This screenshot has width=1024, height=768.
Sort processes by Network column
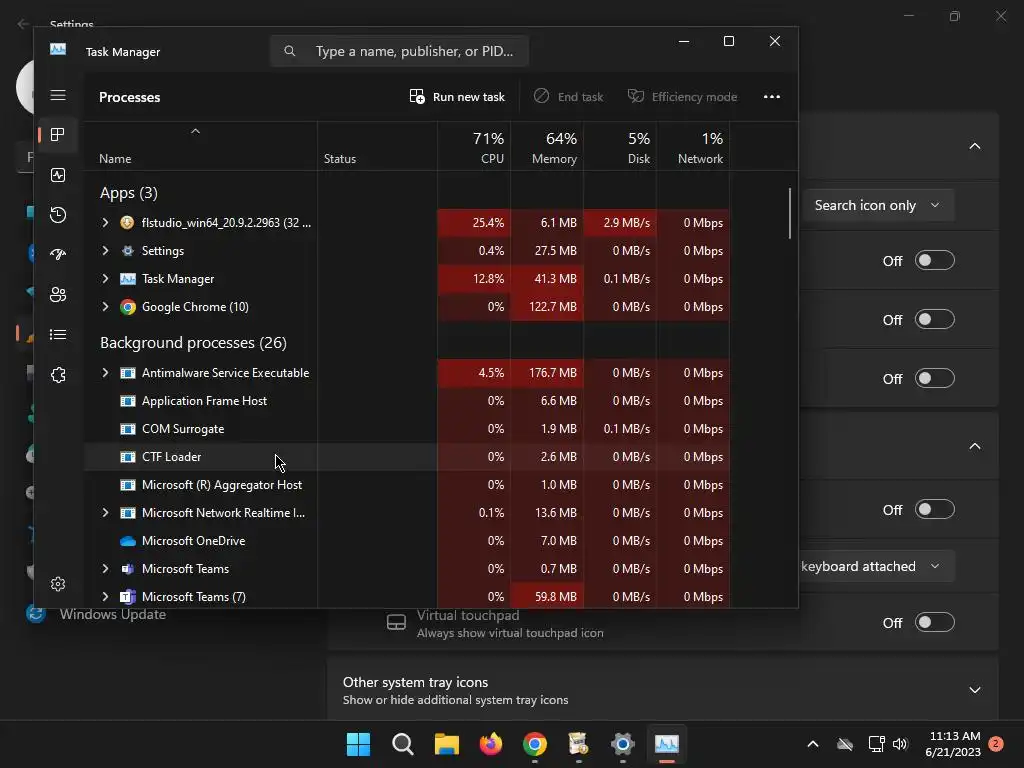point(694,148)
